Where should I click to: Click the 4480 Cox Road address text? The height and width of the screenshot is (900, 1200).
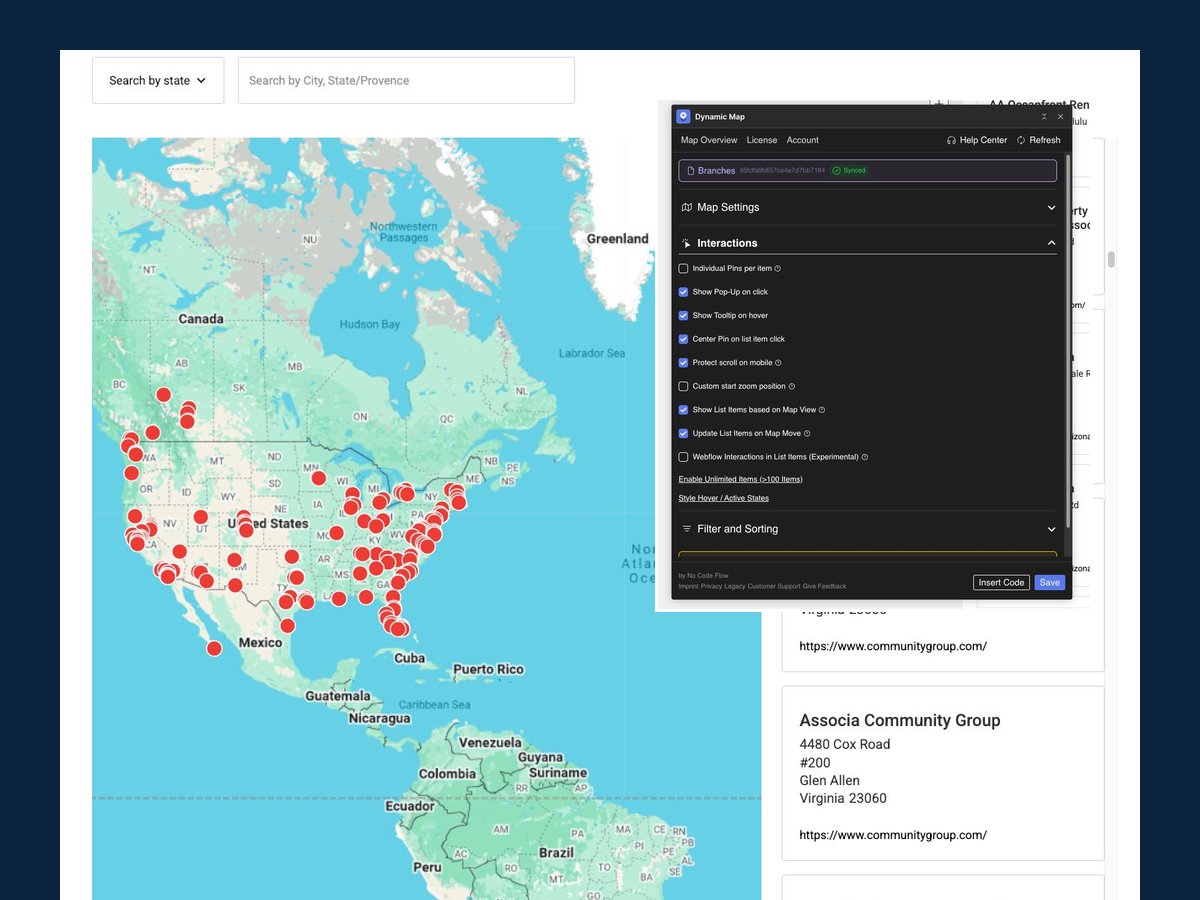pyautogui.click(x=845, y=744)
